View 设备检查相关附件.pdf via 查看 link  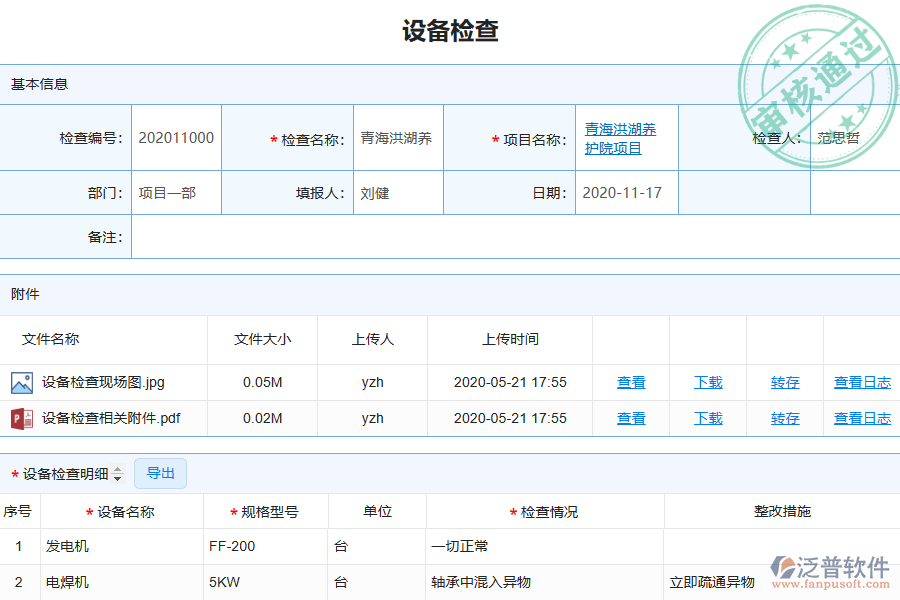click(631, 418)
